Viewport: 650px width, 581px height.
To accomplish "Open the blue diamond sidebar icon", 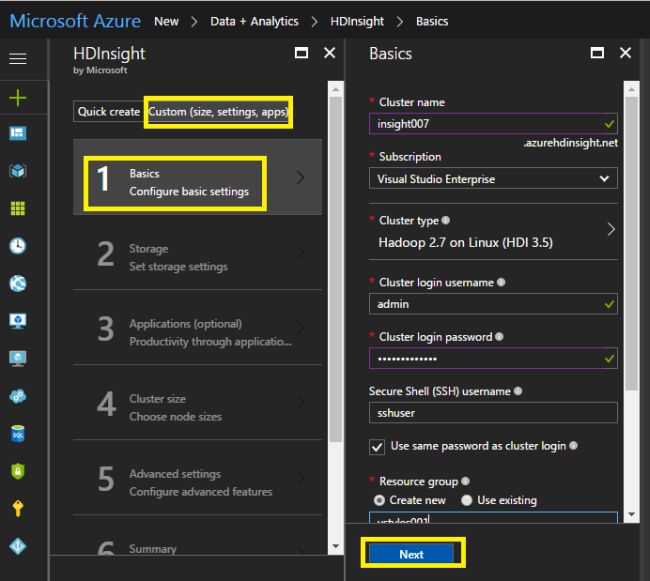I will pyautogui.click(x=18, y=546).
